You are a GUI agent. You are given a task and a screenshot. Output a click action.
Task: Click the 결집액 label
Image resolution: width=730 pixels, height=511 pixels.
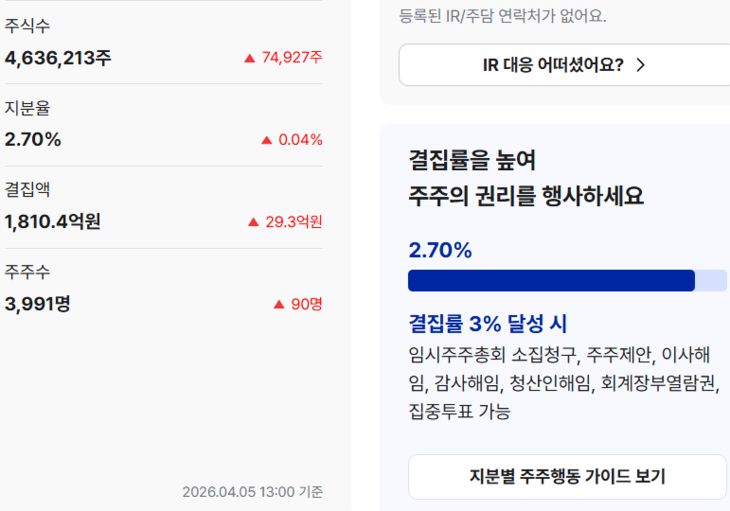pos(27,189)
